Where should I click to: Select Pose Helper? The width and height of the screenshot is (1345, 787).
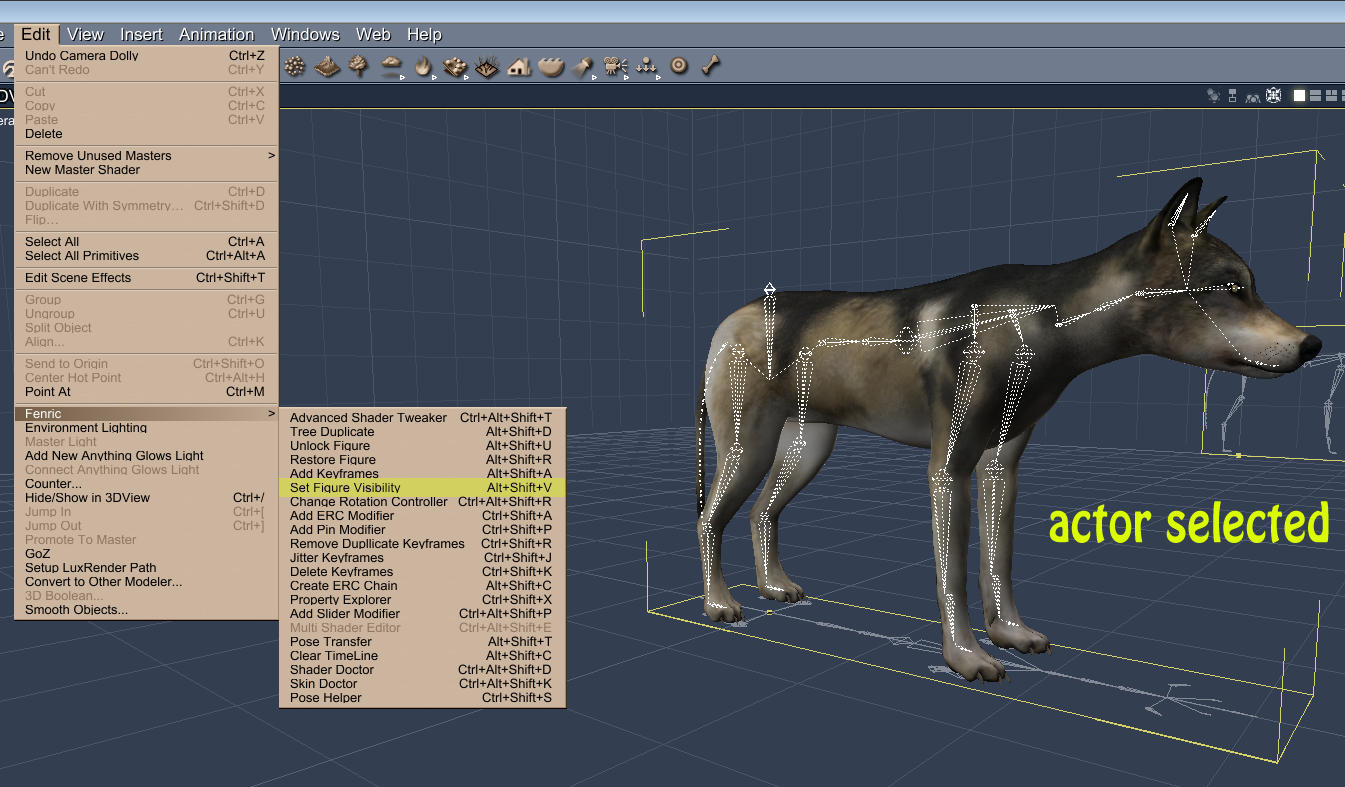(423, 698)
